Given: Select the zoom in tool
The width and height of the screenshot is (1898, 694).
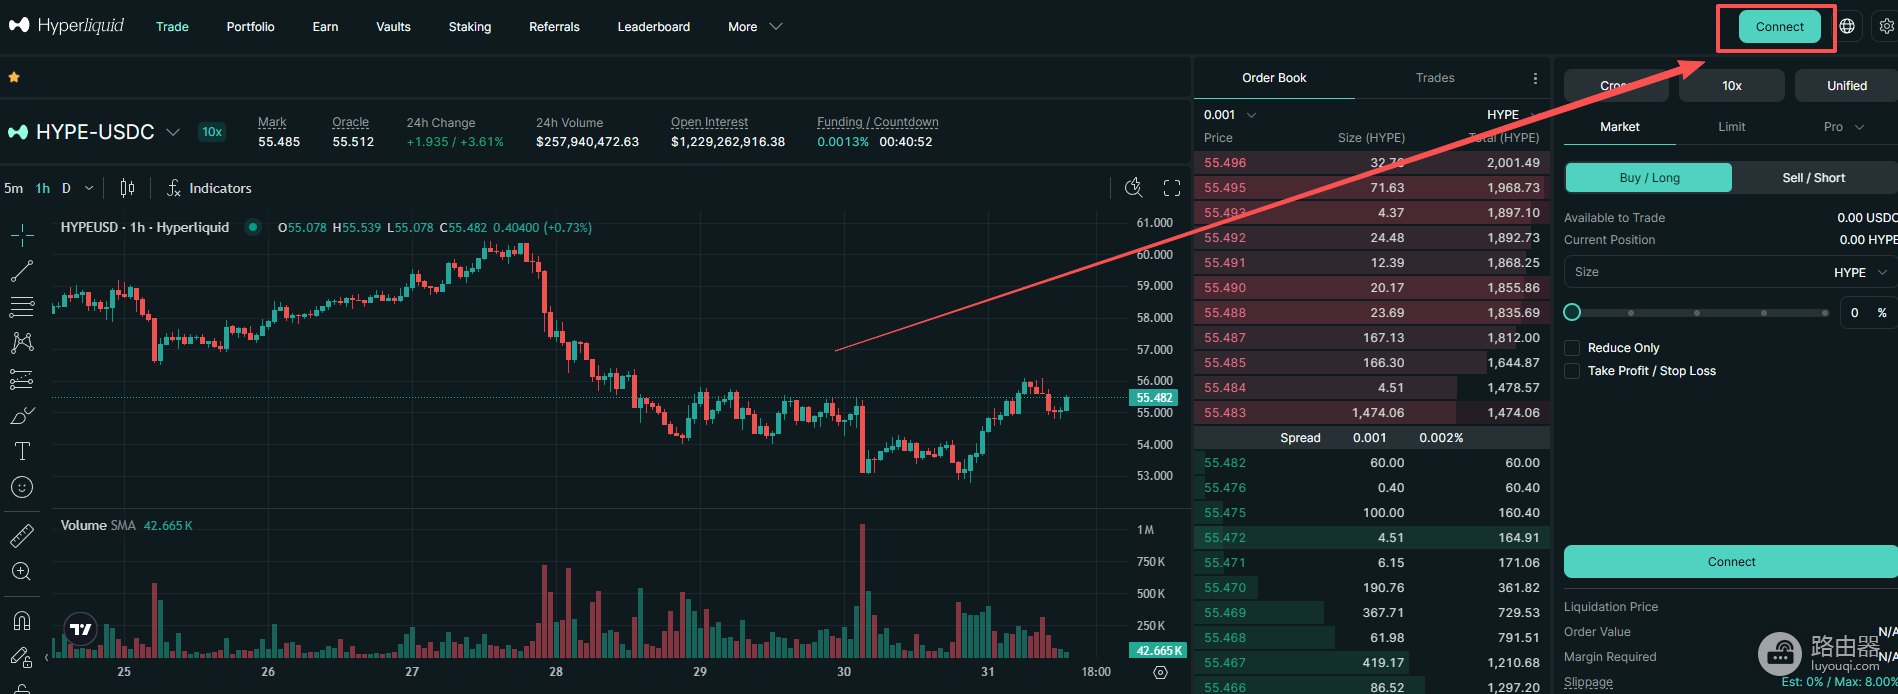Looking at the screenshot, I should [22, 572].
